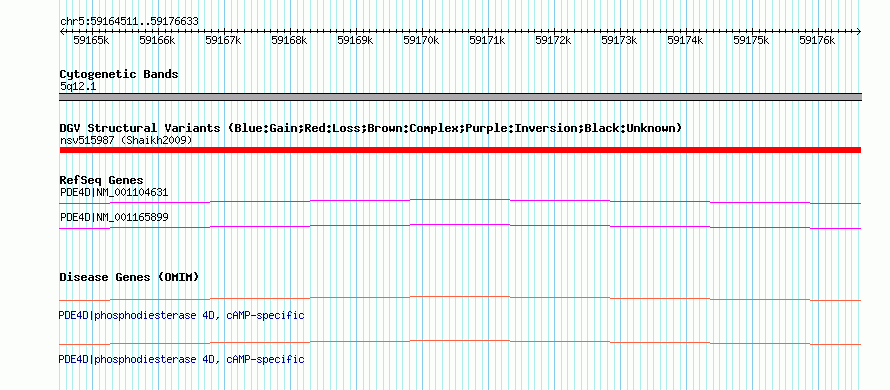890x390 pixels.
Task: Click the 59175k ruler tick label
Action: pyautogui.click(x=752, y=40)
